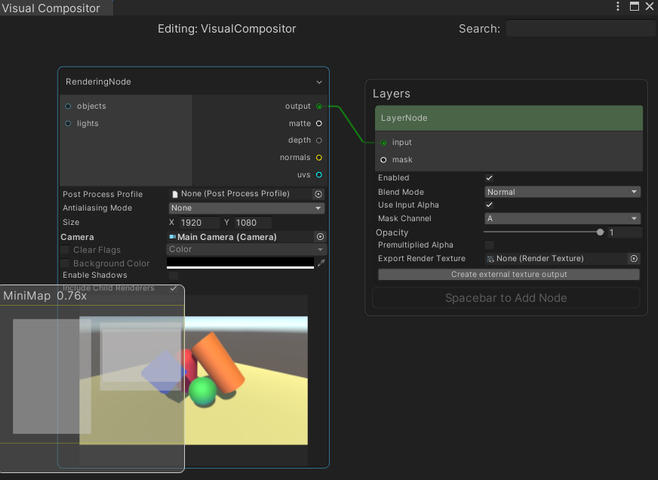Image resolution: width=658 pixels, height=480 pixels.
Task: Uncheck the Enabled checkbox on LayerNode
Action: 489,178
